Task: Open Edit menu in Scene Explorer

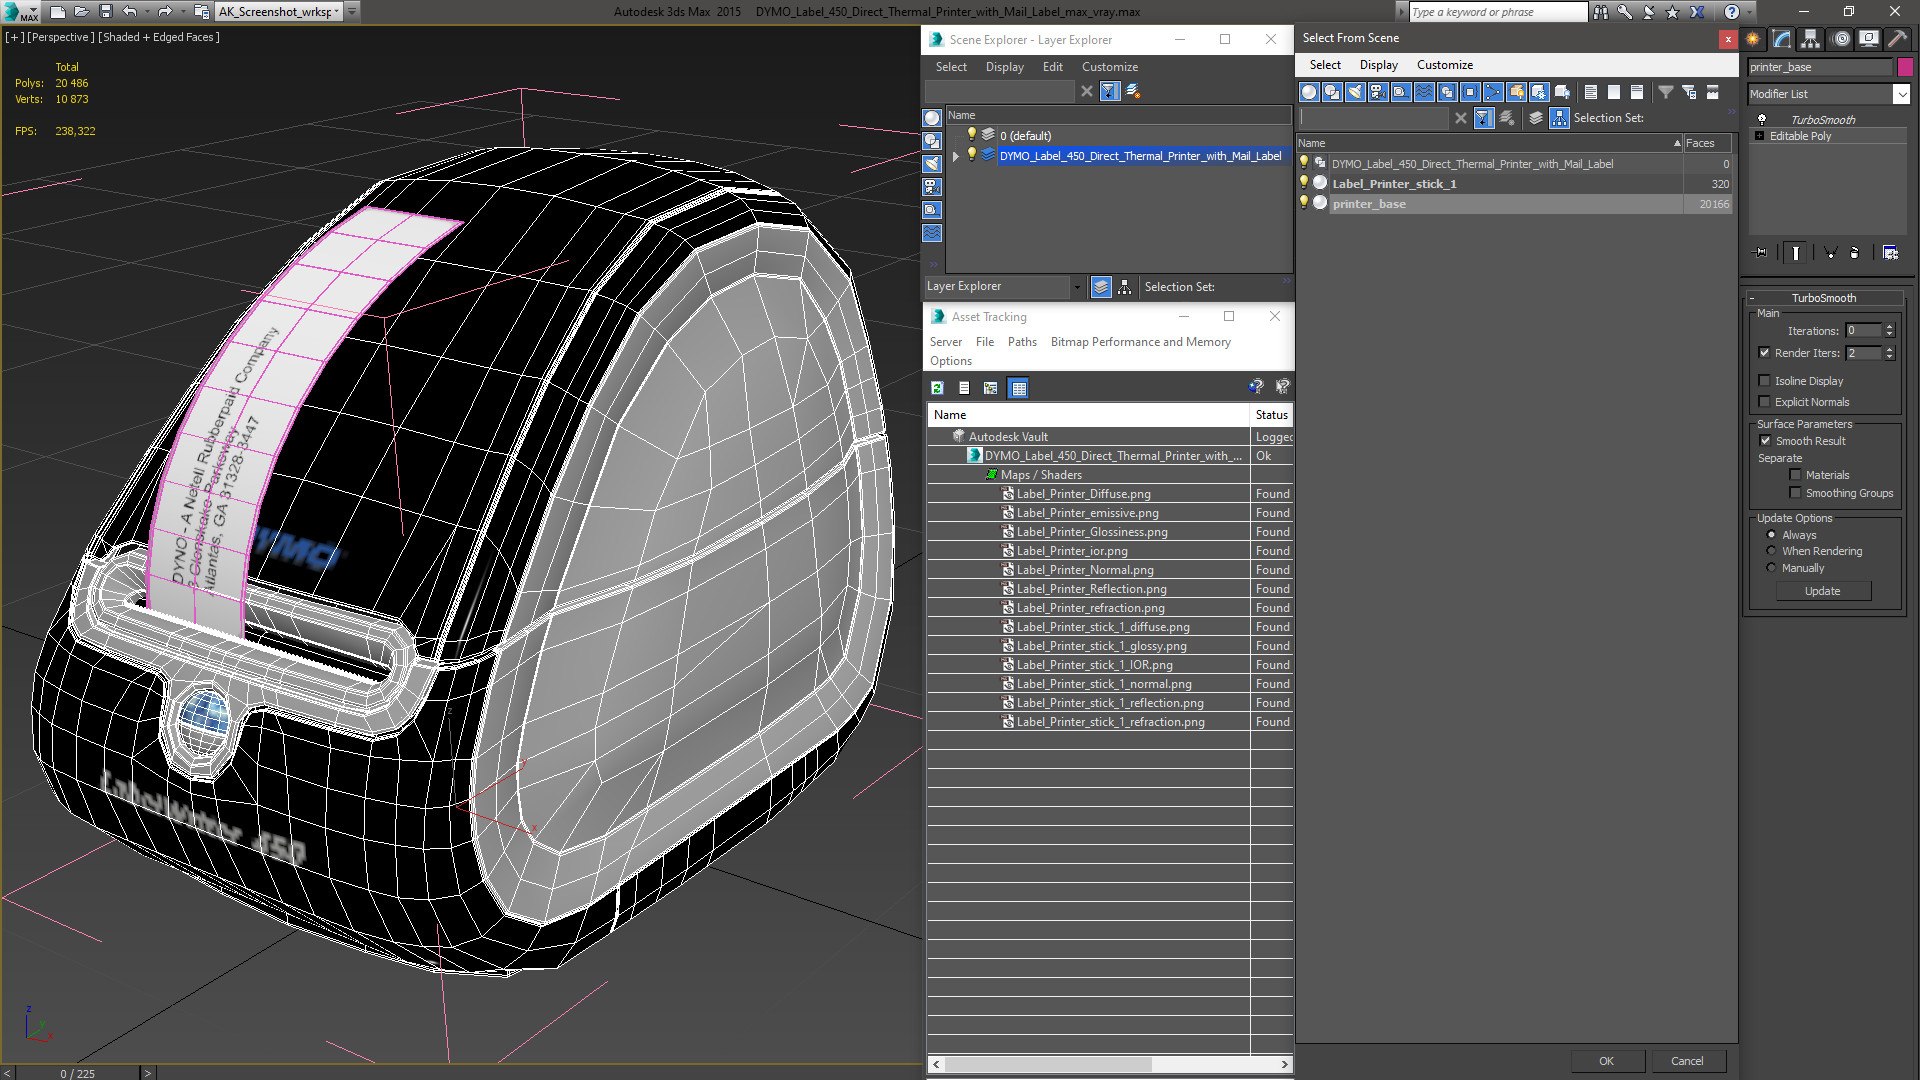Action: click(1052, 67)
